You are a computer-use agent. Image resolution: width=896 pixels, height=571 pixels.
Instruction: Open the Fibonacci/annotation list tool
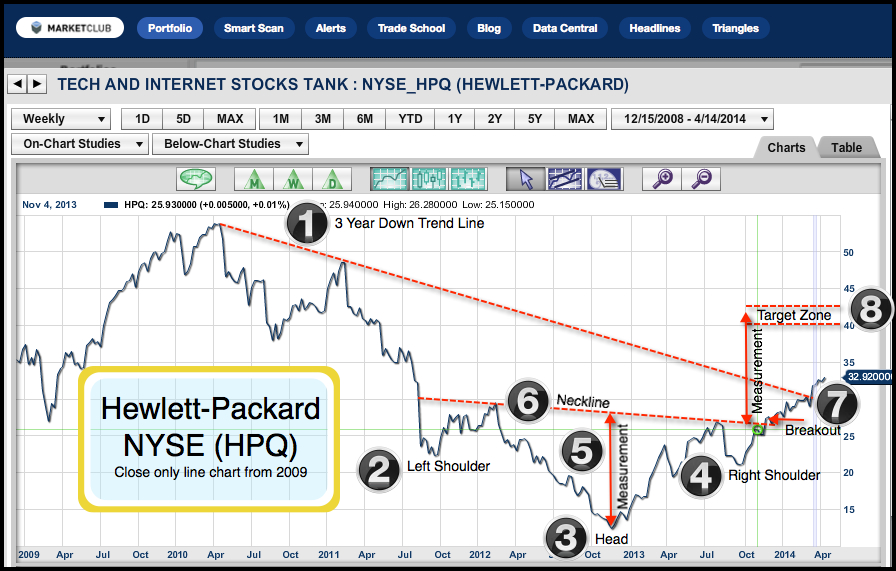(x=604, y=179)
